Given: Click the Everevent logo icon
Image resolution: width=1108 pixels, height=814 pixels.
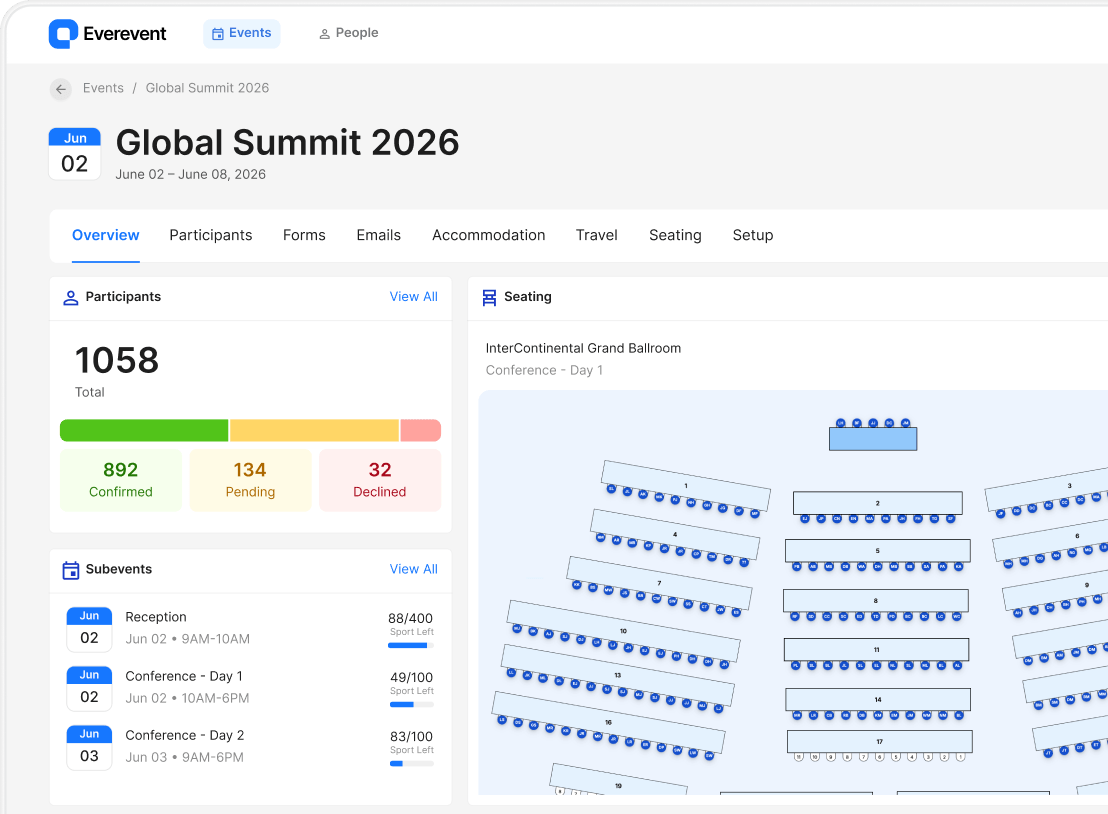Looking at the screenshot, I should (63, 33).
